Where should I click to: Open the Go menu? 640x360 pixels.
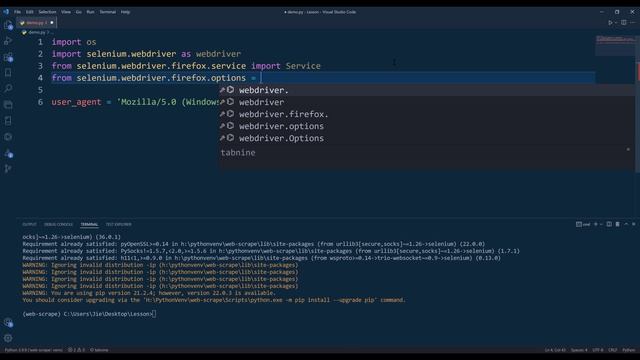[x=78, y=12]
